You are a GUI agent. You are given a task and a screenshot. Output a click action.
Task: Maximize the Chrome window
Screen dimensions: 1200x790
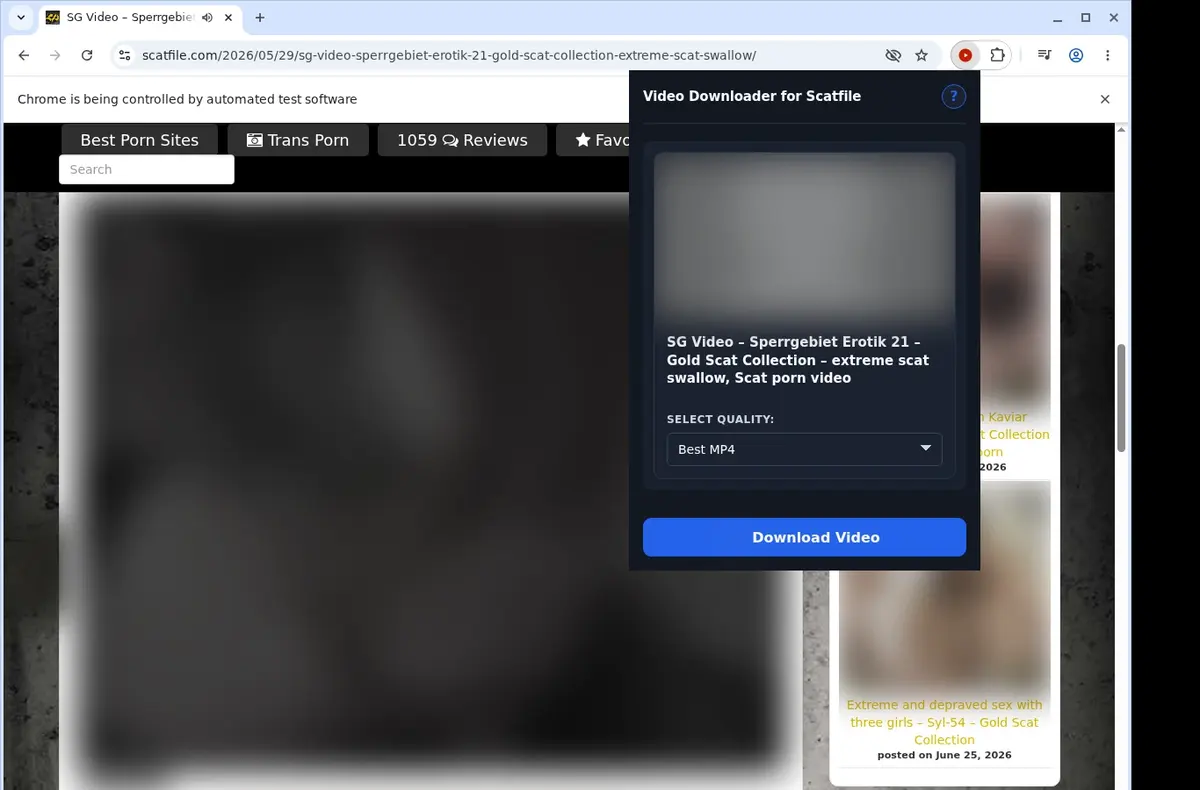pos(1086,18)
